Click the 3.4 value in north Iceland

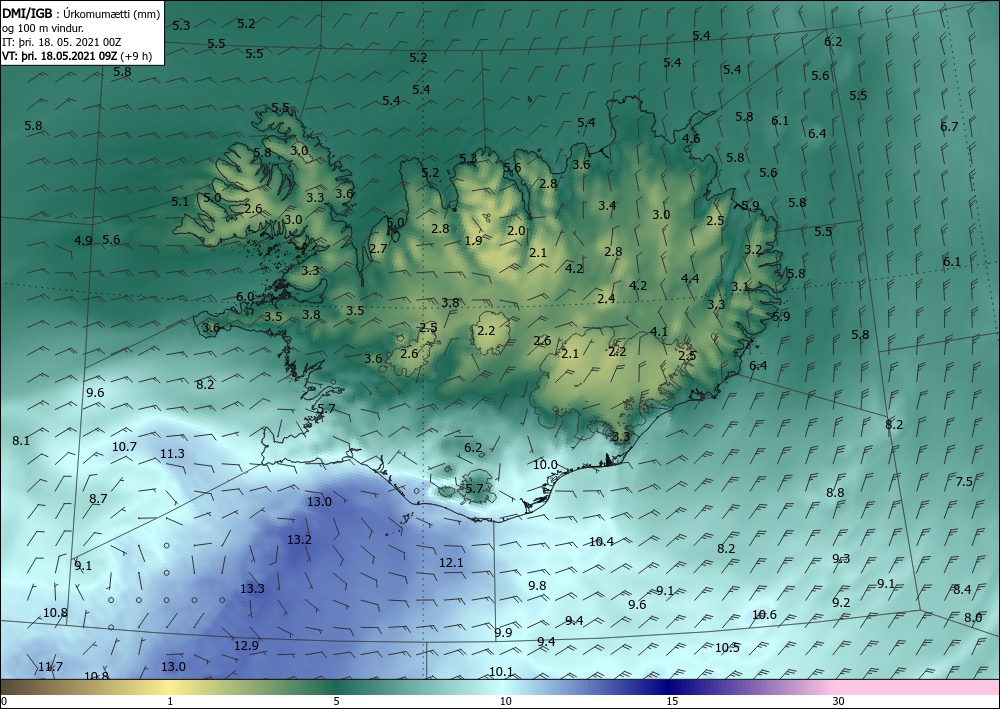[607, 205]
